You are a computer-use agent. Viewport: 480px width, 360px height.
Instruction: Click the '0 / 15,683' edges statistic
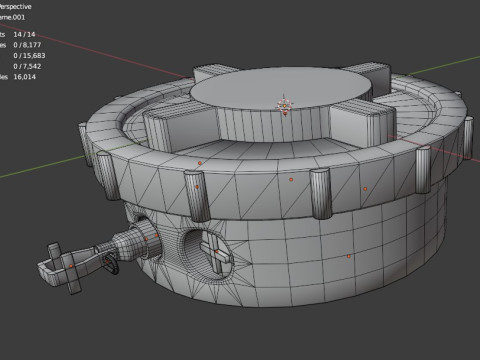click(29, 56)
